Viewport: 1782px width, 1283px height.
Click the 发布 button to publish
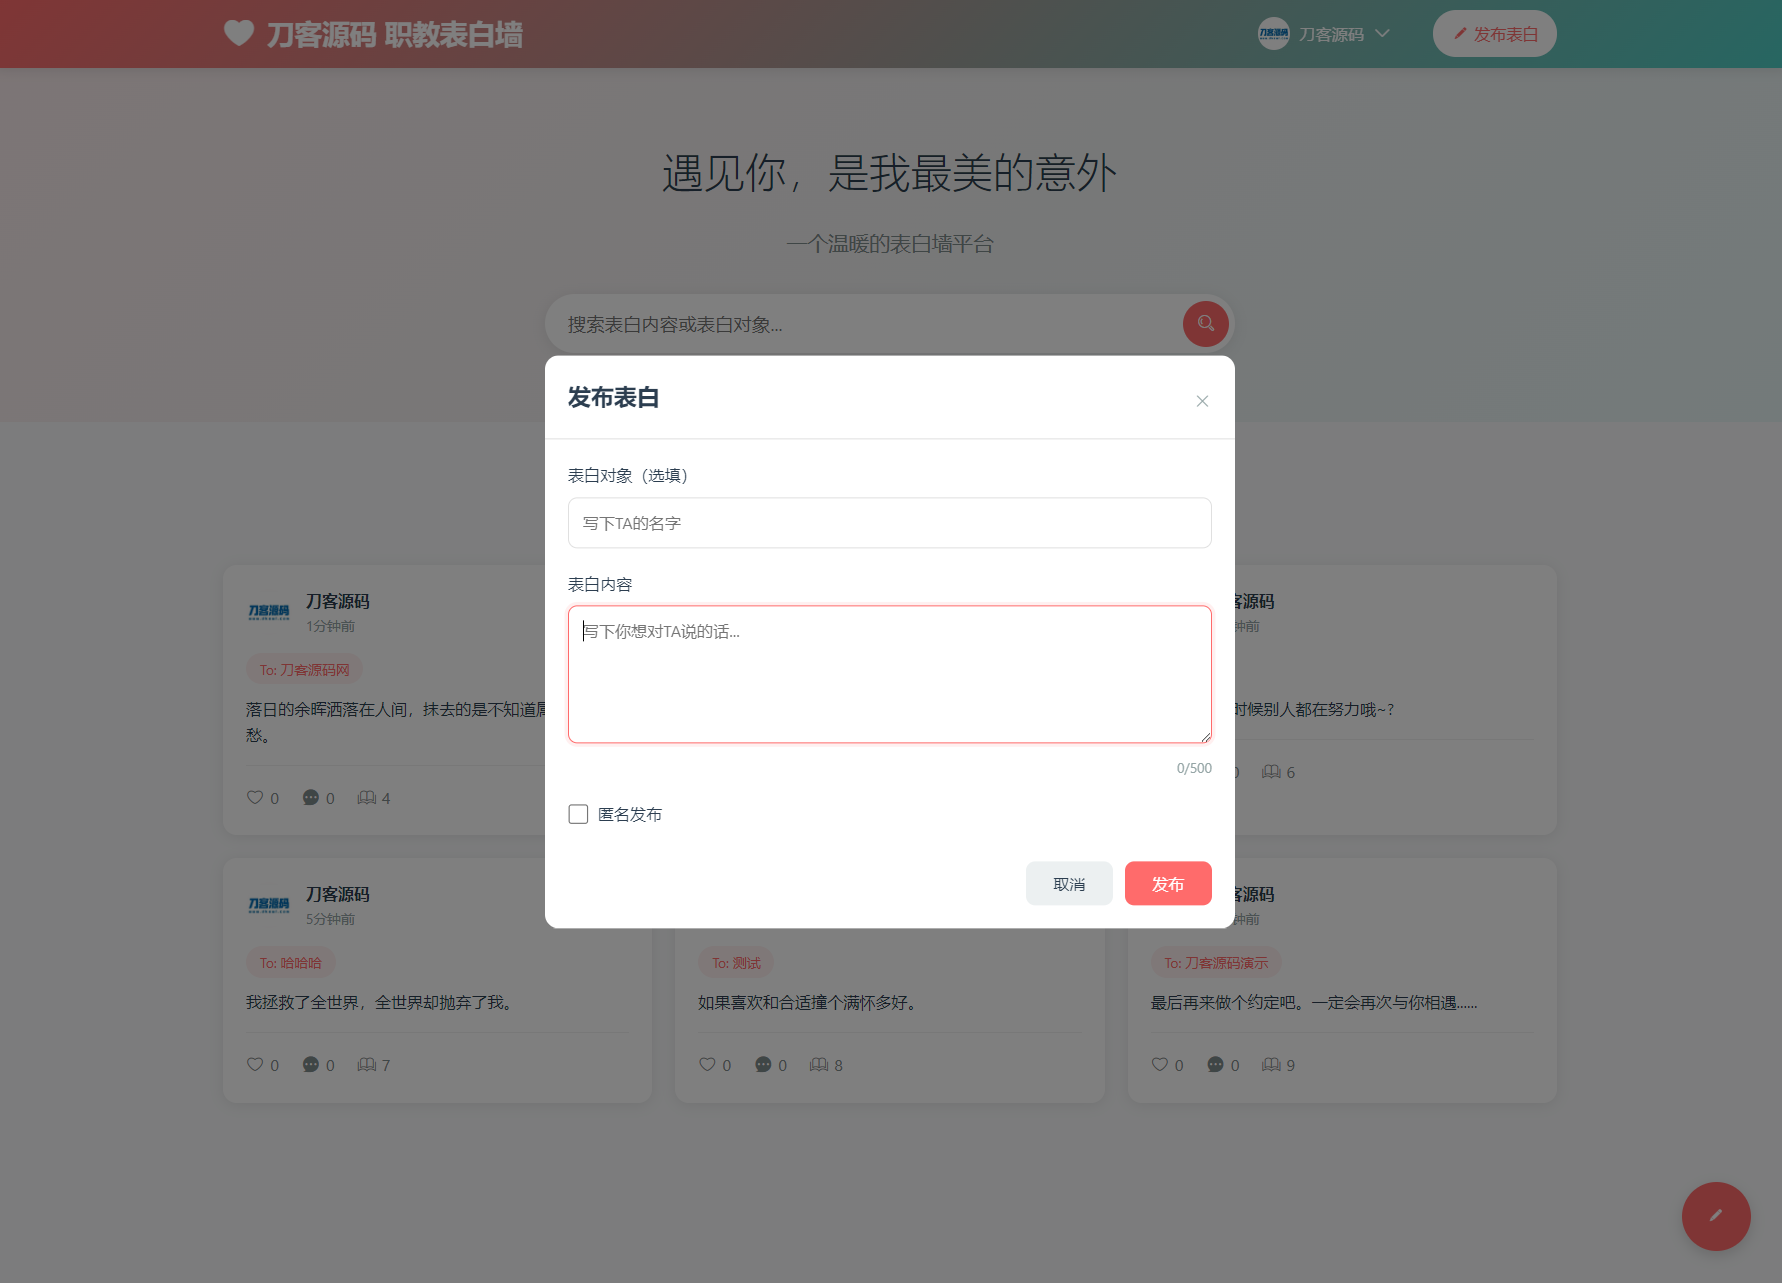(1167, 883)
